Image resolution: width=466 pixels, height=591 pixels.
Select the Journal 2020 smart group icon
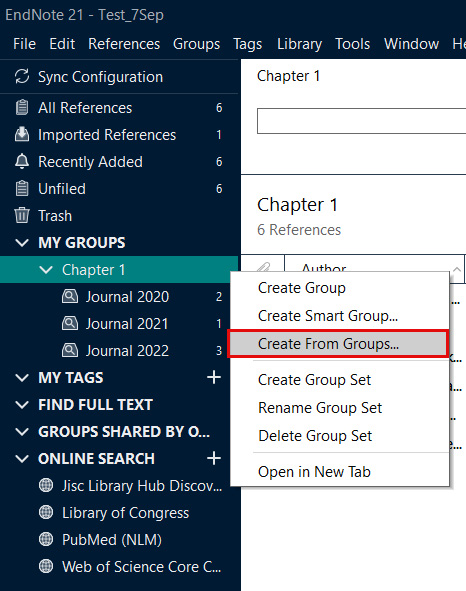click(x=70, y=296)
